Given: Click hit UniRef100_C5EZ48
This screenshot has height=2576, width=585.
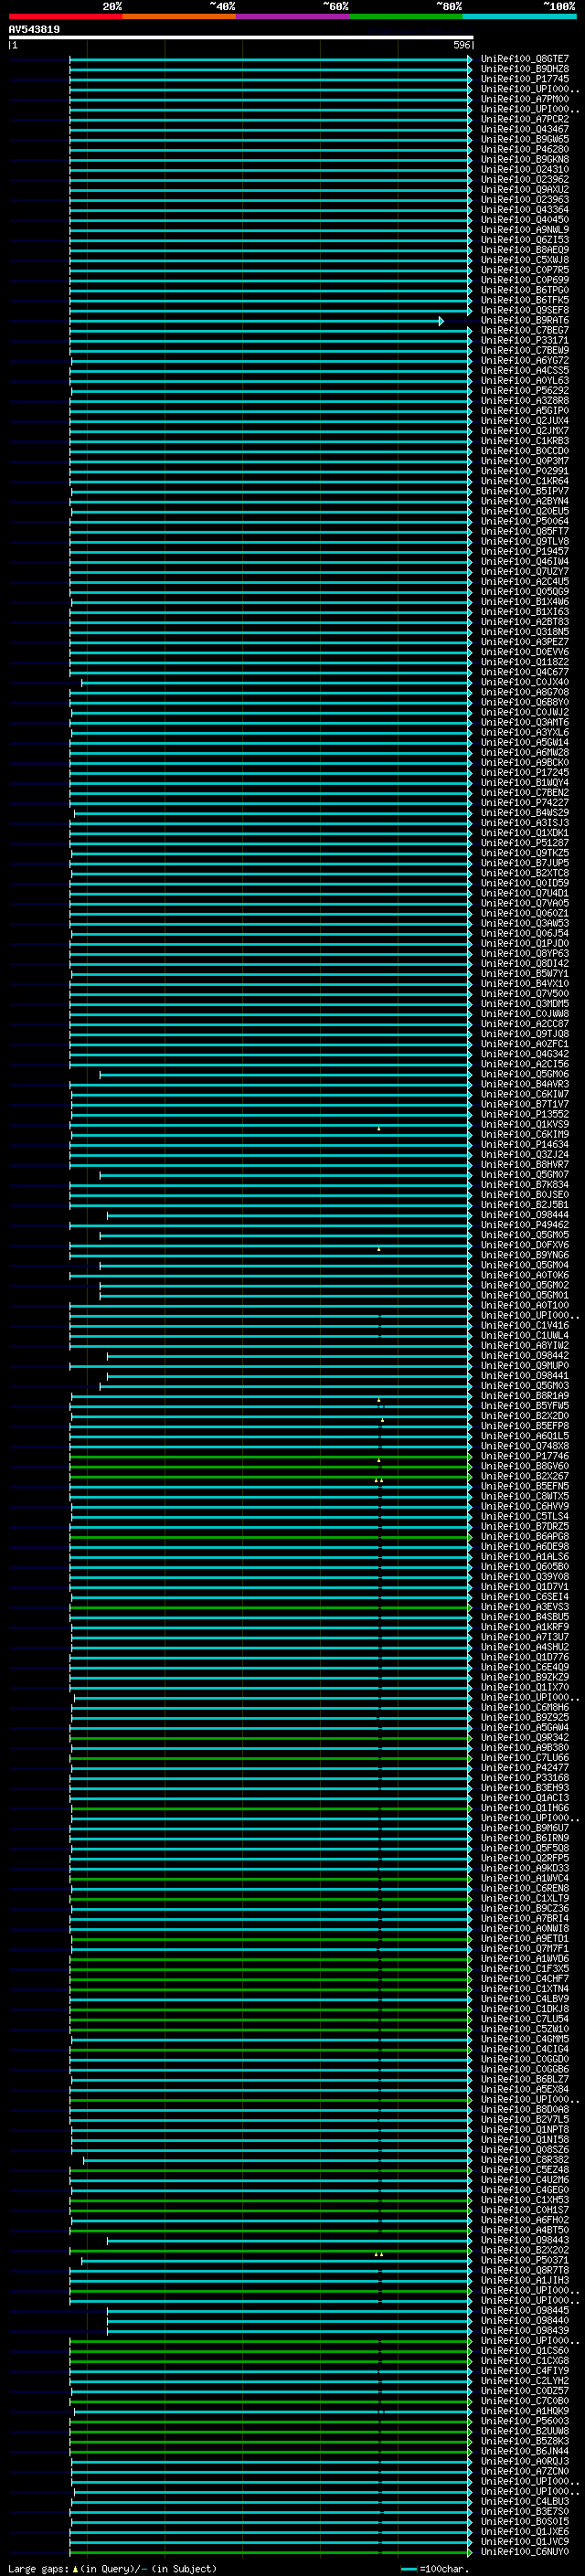Looking at the screenshot, I should [525, 2170].
